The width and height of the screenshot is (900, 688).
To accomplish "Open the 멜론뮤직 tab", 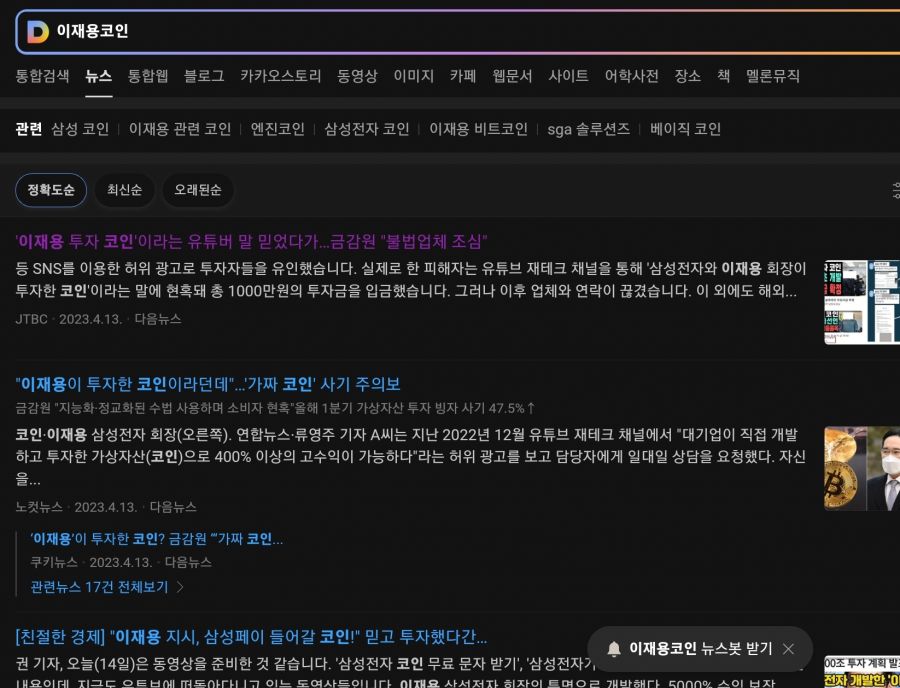I will (x=773, y=76).
